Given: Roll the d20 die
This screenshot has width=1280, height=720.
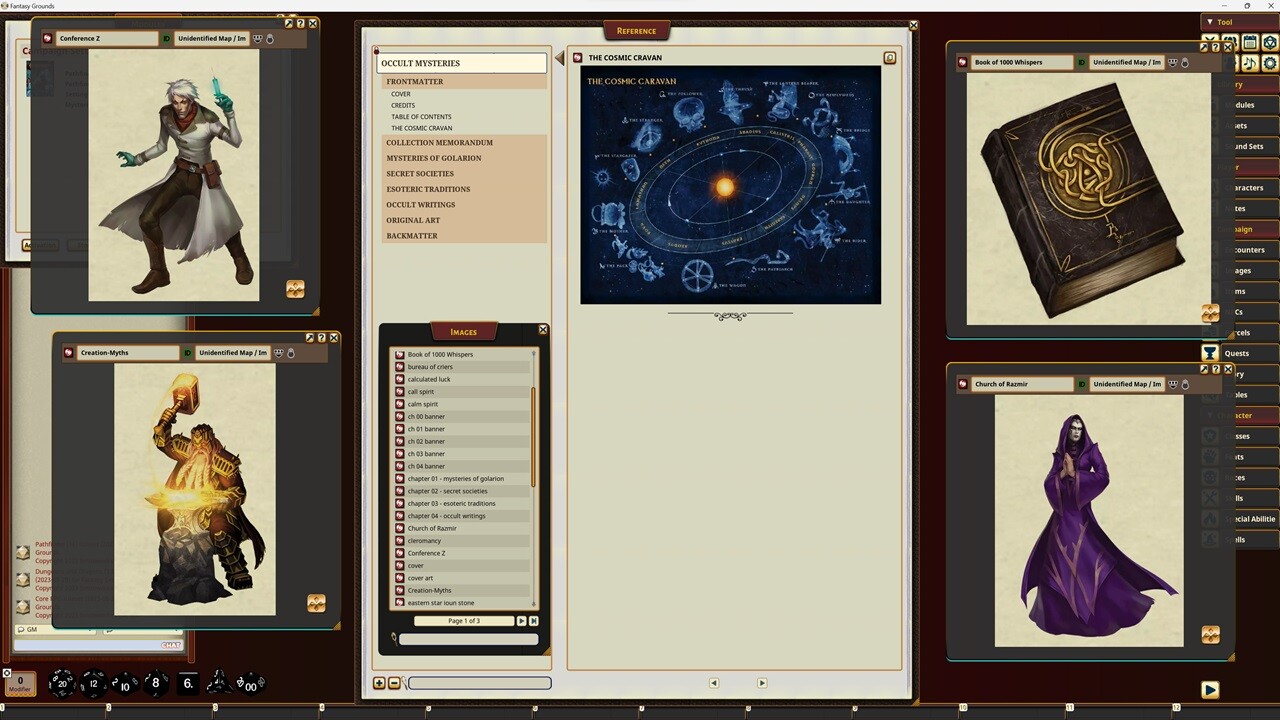Looking at the screenshot, I should (x=62, y=684).
